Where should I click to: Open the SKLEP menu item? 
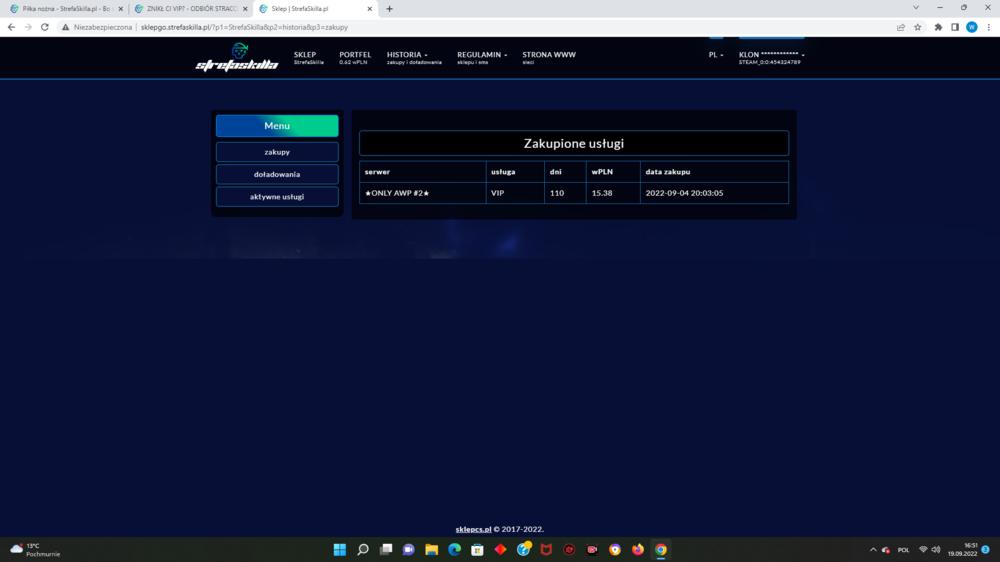click(x=309, y=57)
